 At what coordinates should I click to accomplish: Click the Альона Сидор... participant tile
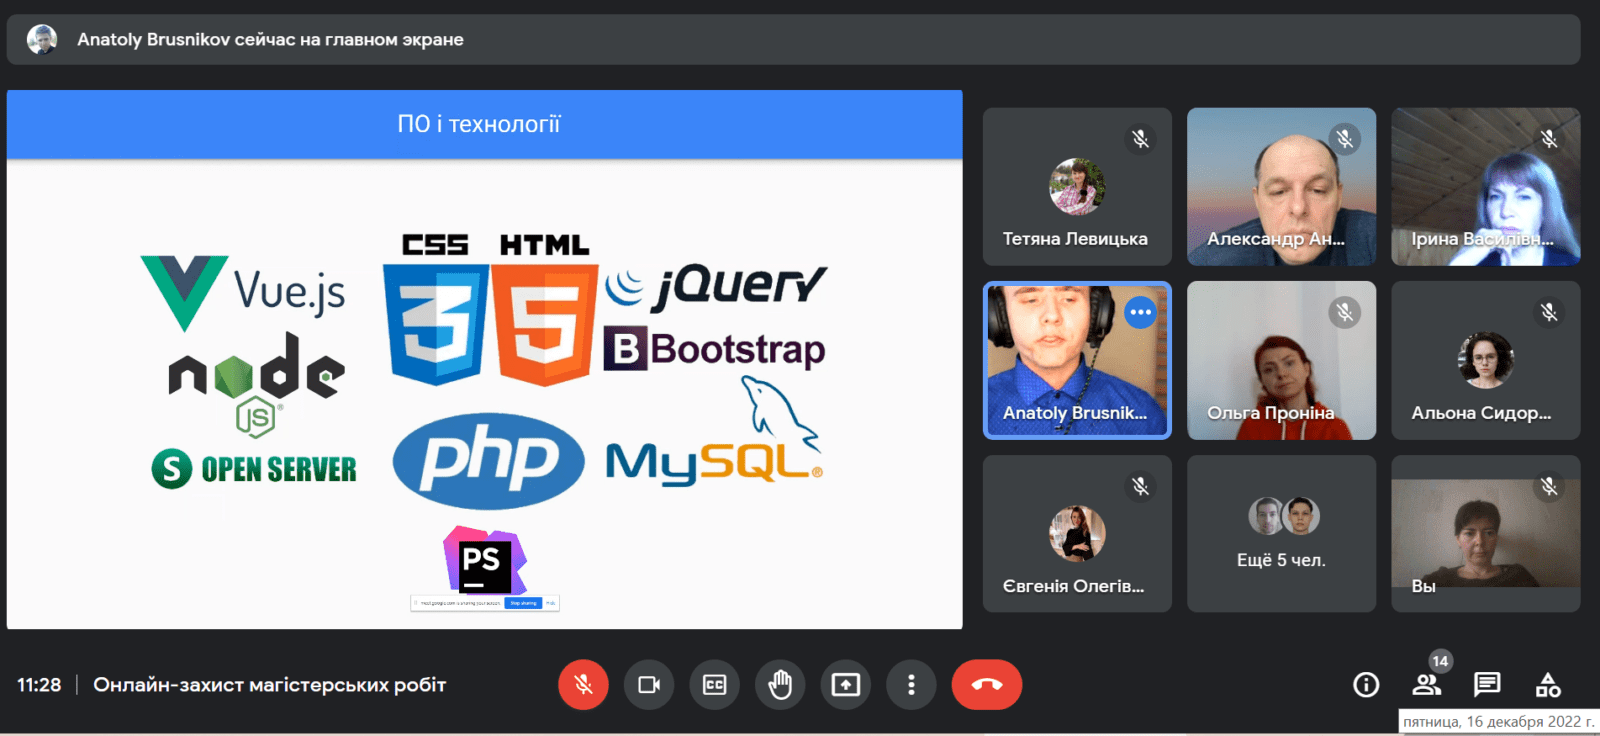point(1486,360)
